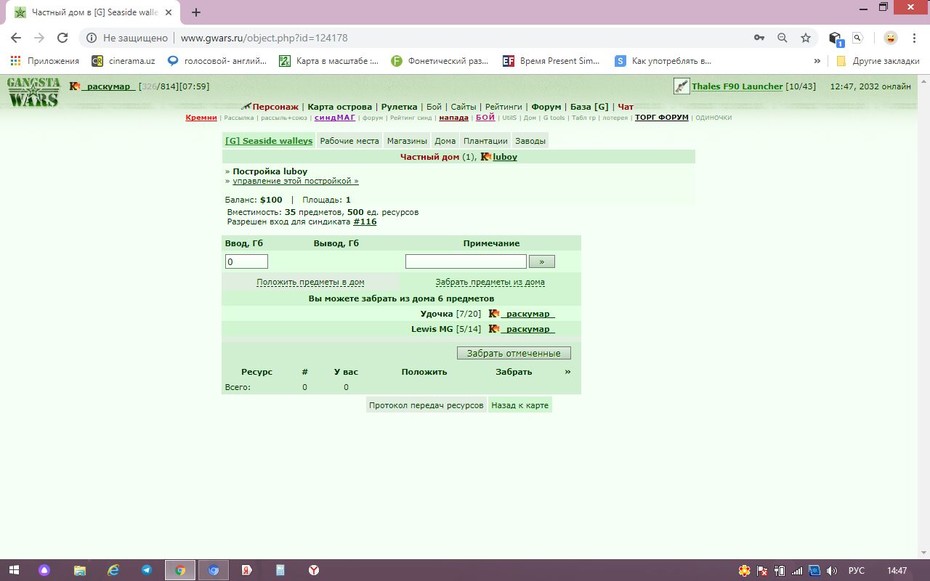This screenshot has height=581, width=930.
Task: Click Положить предметы в дом
Action: pos(310,282)
